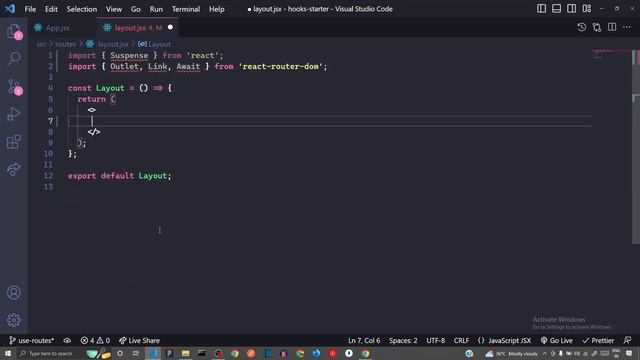Click the eye icon in status bar
The image size is (640, 360).
(67, 340)
